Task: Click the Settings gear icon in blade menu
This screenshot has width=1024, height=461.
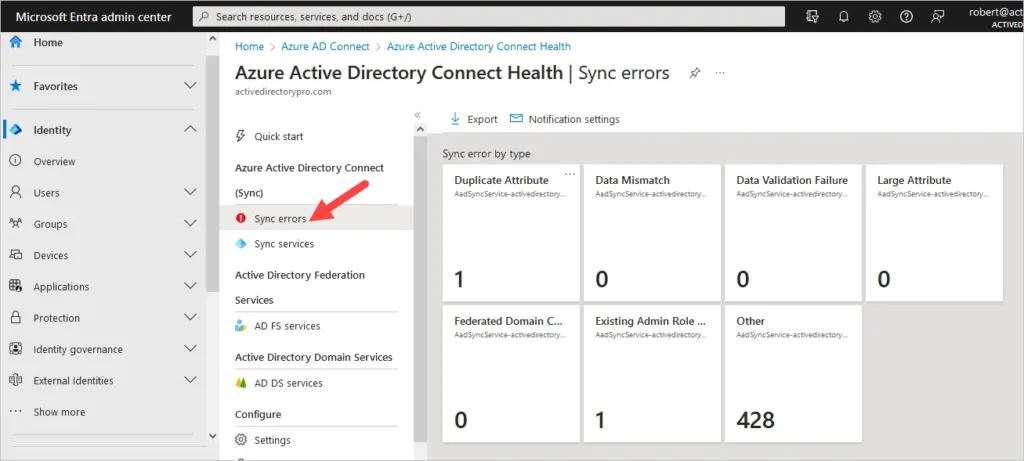Action: coord(241,440)
